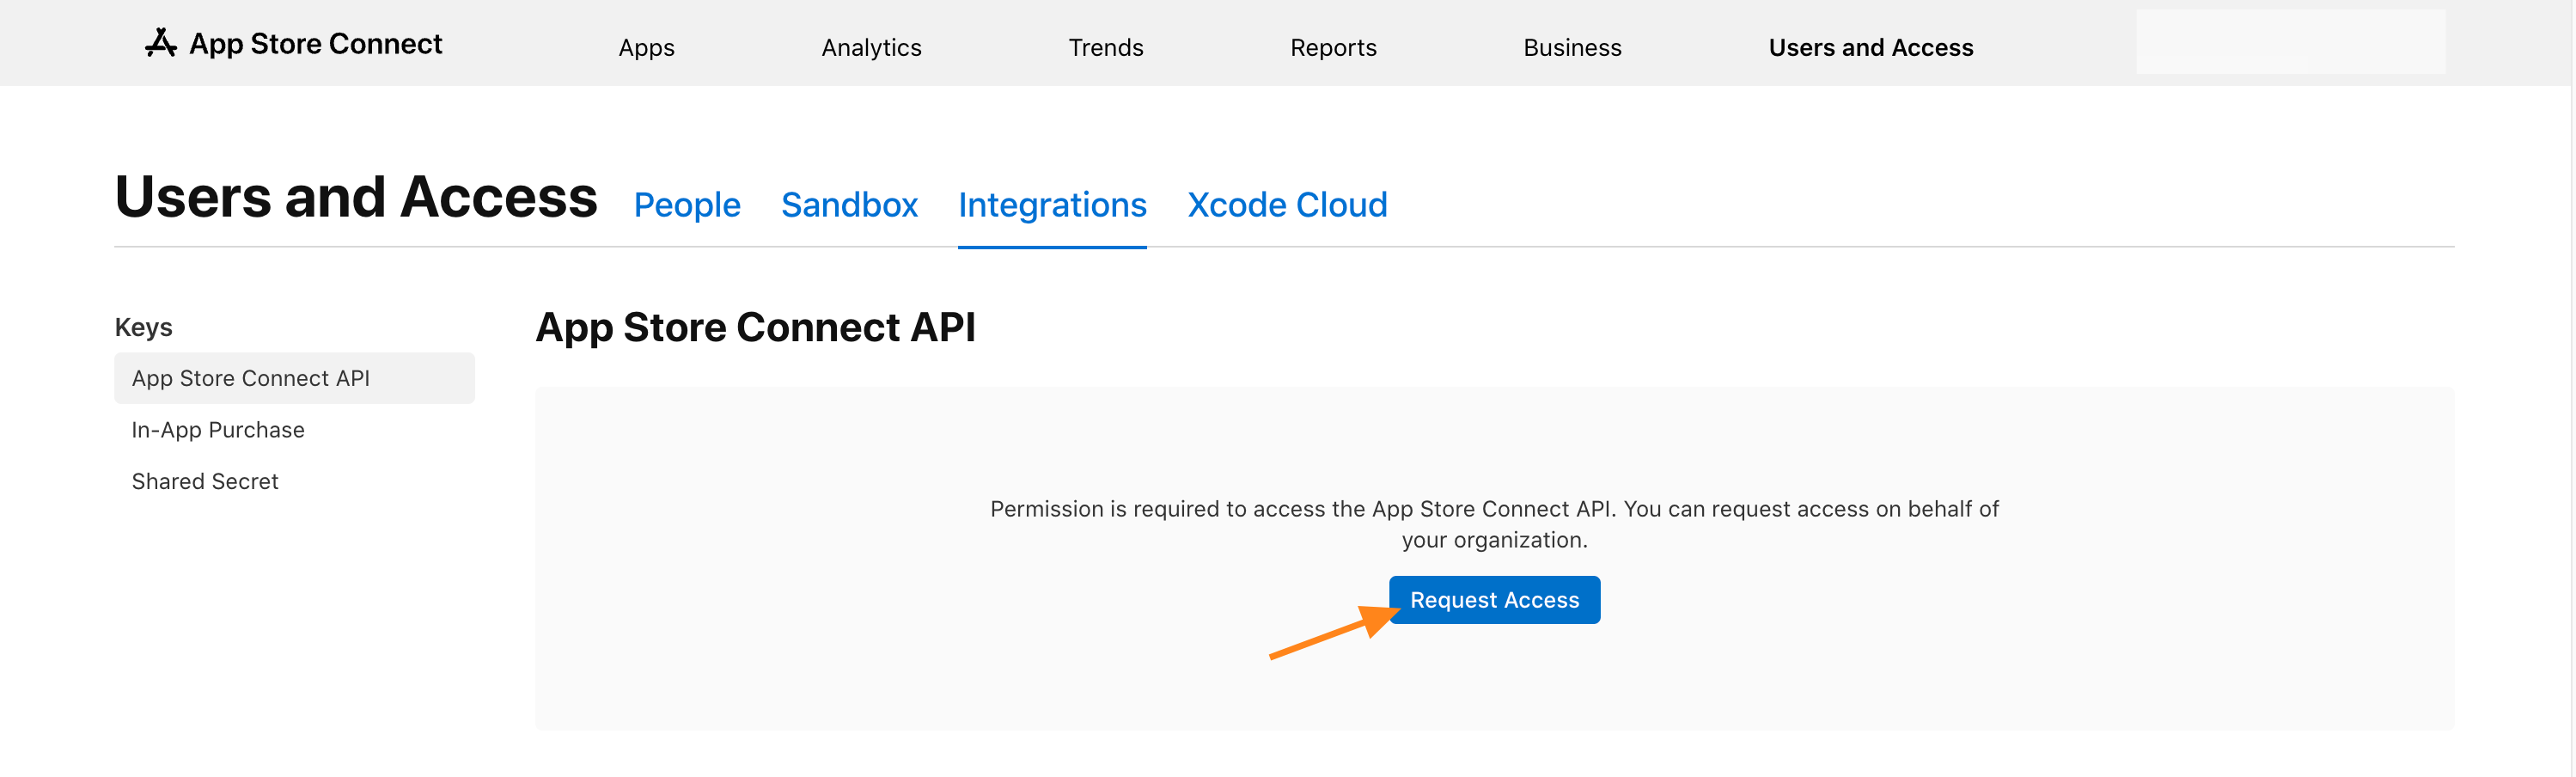
Task: Open the Business section
Action: [x=1572, y=47]
